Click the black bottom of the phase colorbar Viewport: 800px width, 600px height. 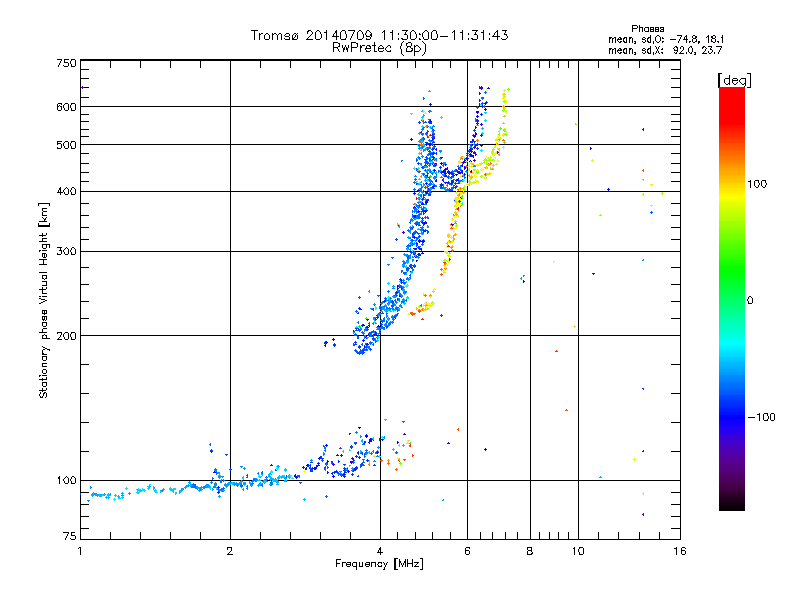point(732,505)
